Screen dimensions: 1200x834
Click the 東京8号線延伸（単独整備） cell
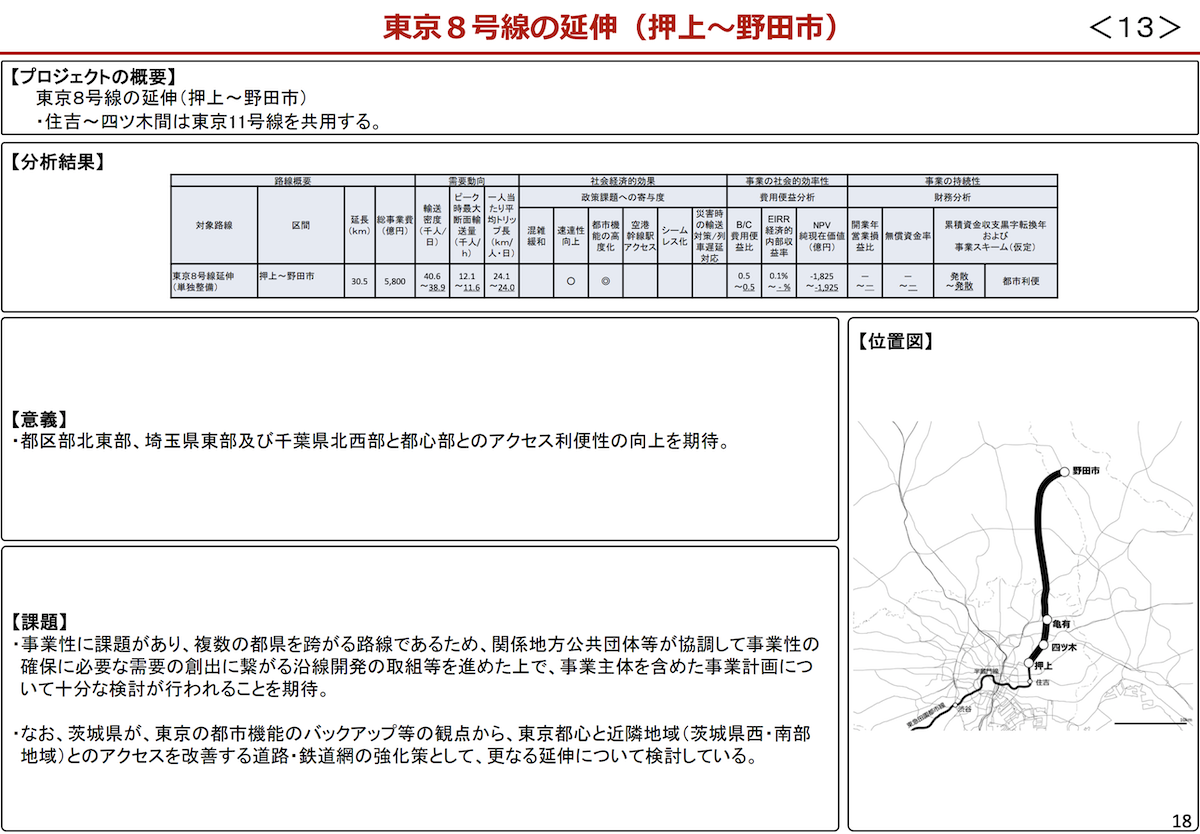(x=214, y=281)
